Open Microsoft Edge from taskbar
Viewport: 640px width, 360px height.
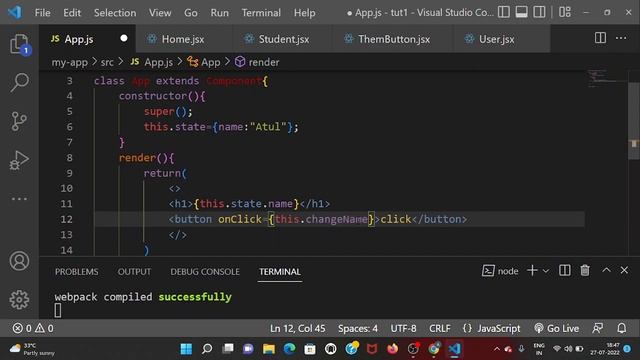pyautogui.click(x=289, y=349)
